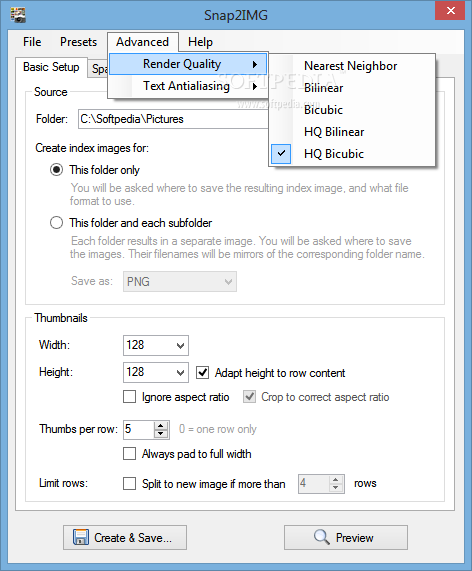
Task: Close the Snap2IMG window
Action: (450, 11)
